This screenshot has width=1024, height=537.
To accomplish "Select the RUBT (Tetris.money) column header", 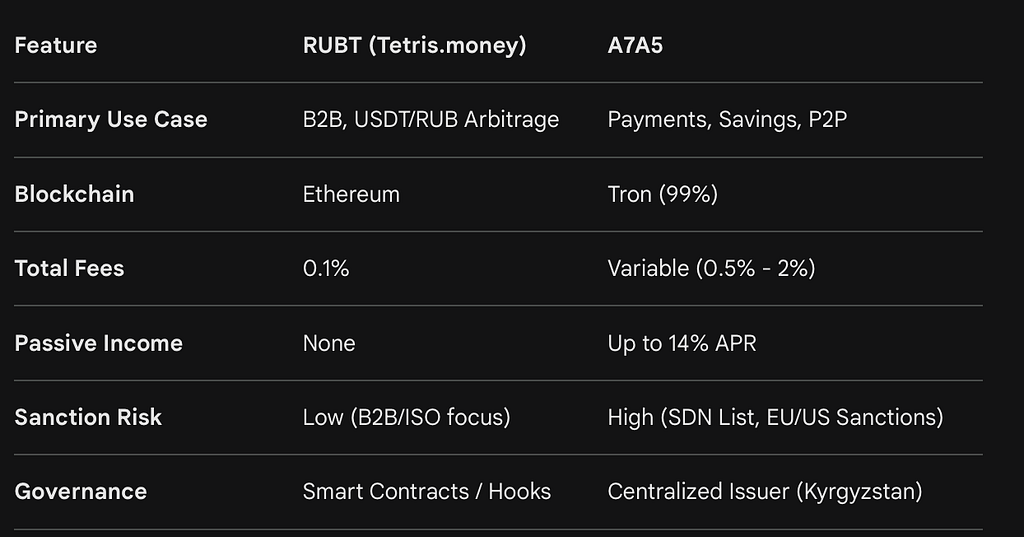I will (x=414, y=45).
